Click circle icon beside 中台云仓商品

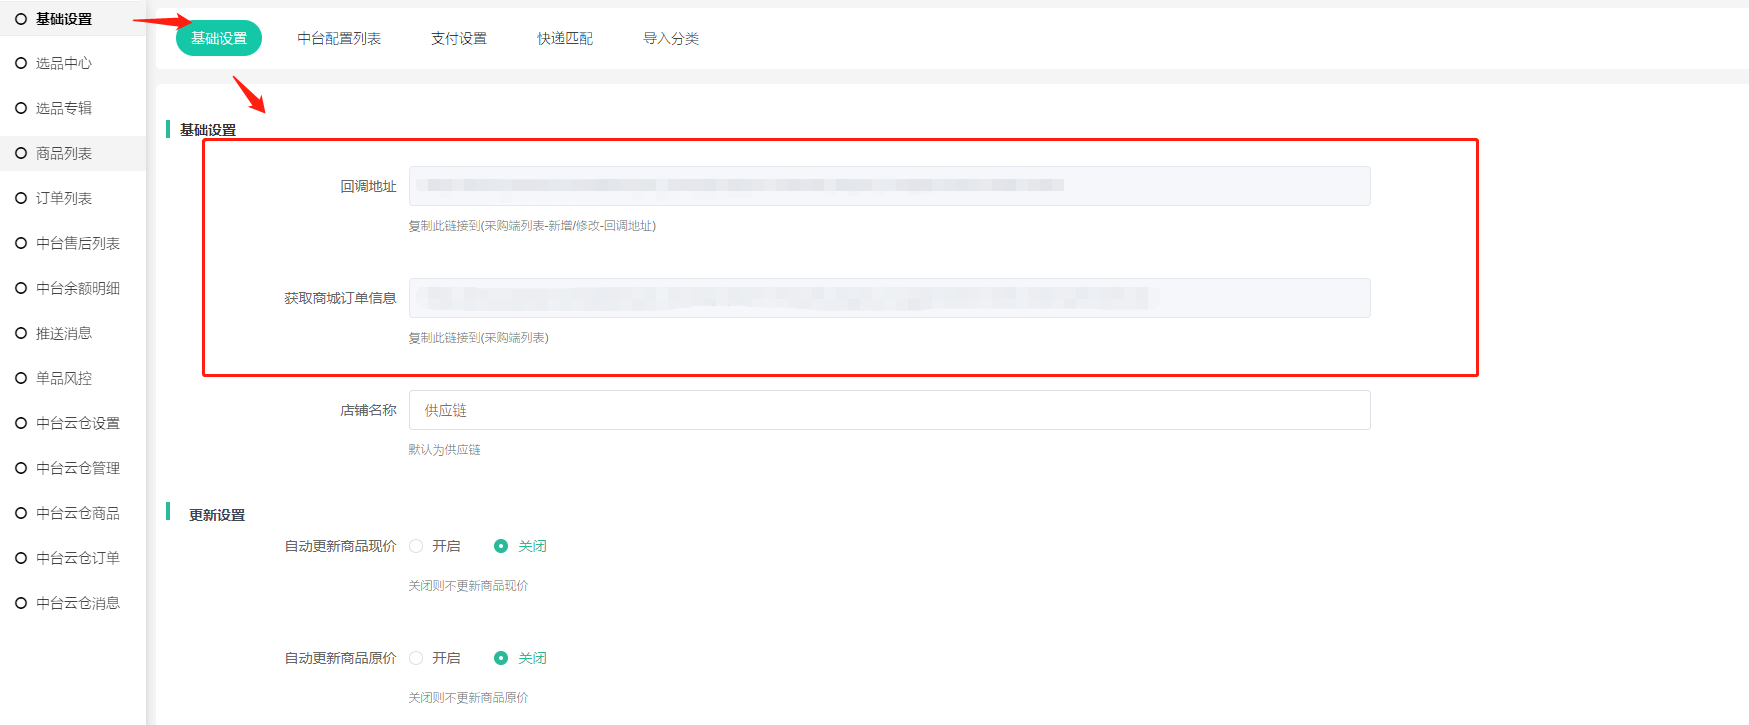tap(21, 513)
